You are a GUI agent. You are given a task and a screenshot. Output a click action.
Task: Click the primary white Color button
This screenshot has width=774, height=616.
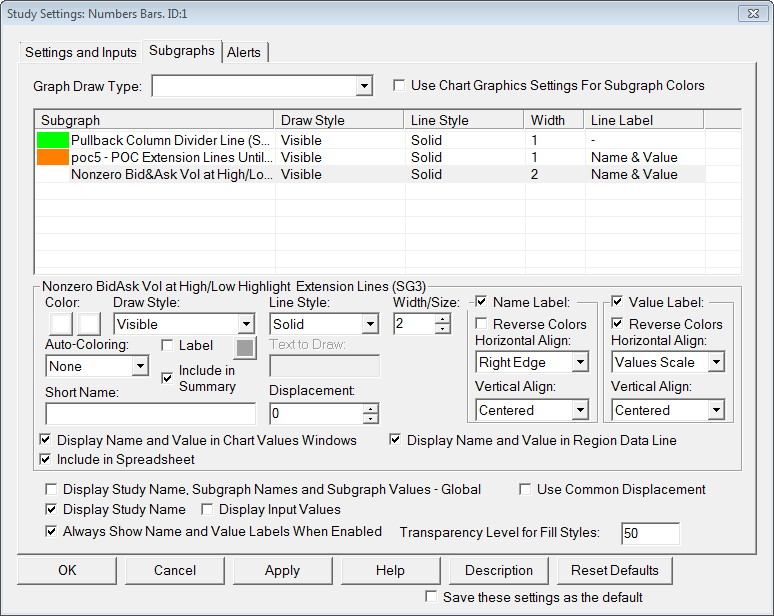59,324
